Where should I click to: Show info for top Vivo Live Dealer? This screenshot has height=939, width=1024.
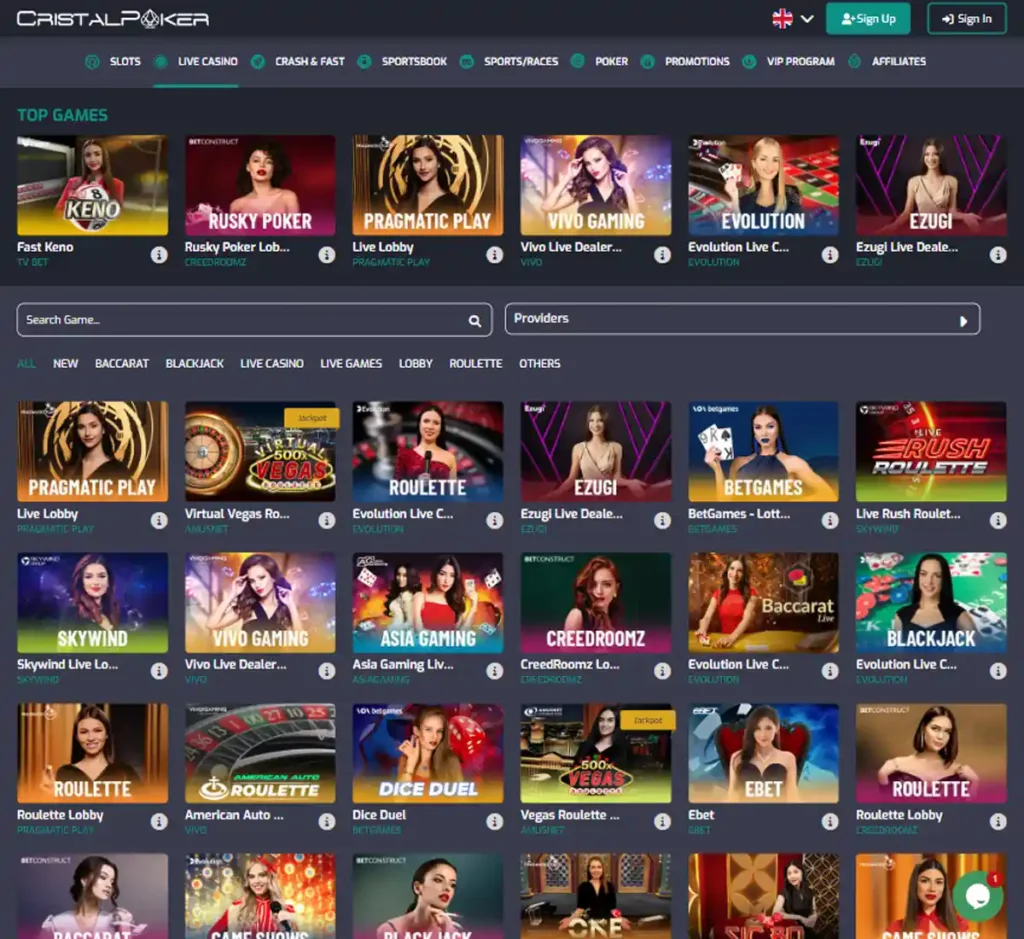(x=662, y=255)
